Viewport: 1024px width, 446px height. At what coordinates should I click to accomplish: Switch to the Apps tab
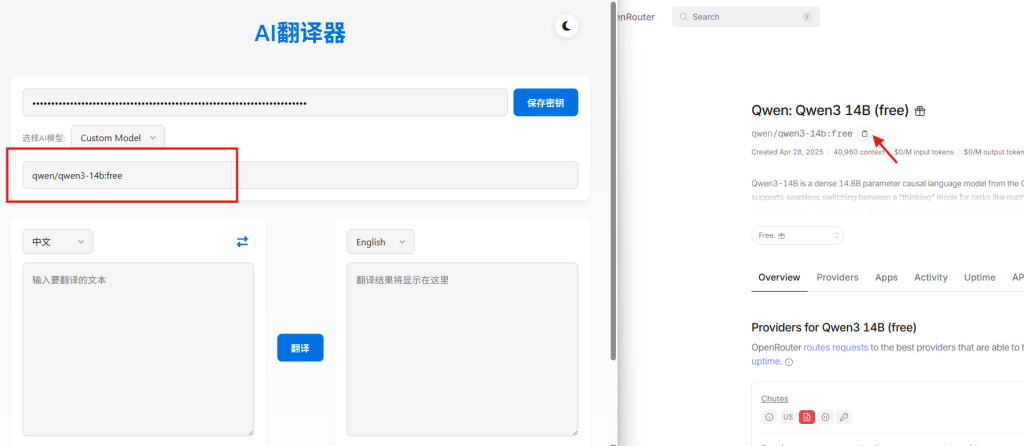(x=886, y=278)
